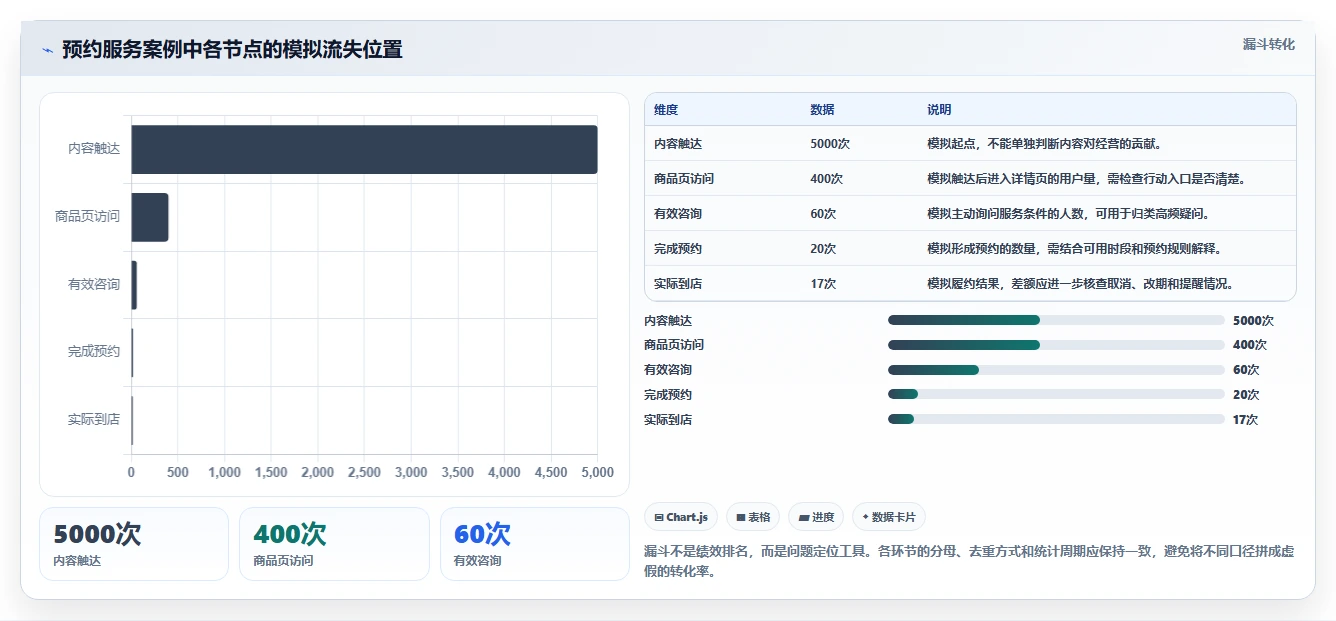Viewport: 1336px width, 621px height.
Task: Click the page title 预约服务案例中各节点的模拟流失位置
Action: (232, 50)
